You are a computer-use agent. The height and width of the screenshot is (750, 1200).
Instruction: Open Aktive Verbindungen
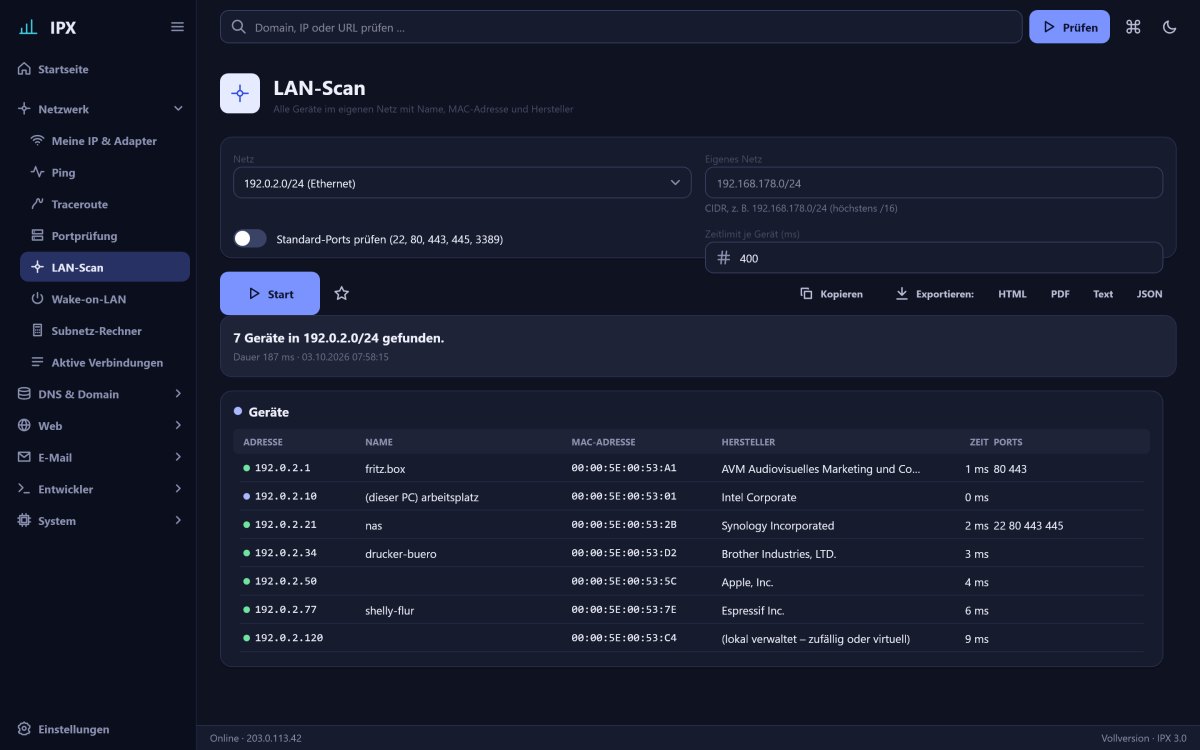pos(104,362)
